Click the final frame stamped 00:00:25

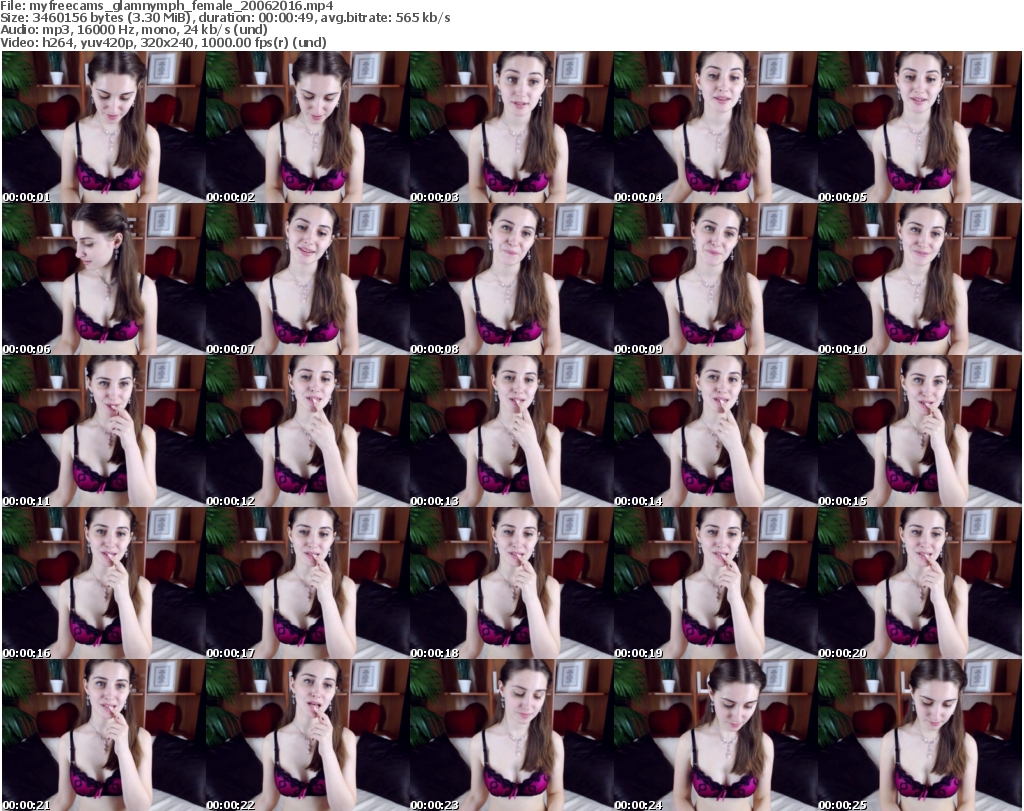click(x=919, y=735)
